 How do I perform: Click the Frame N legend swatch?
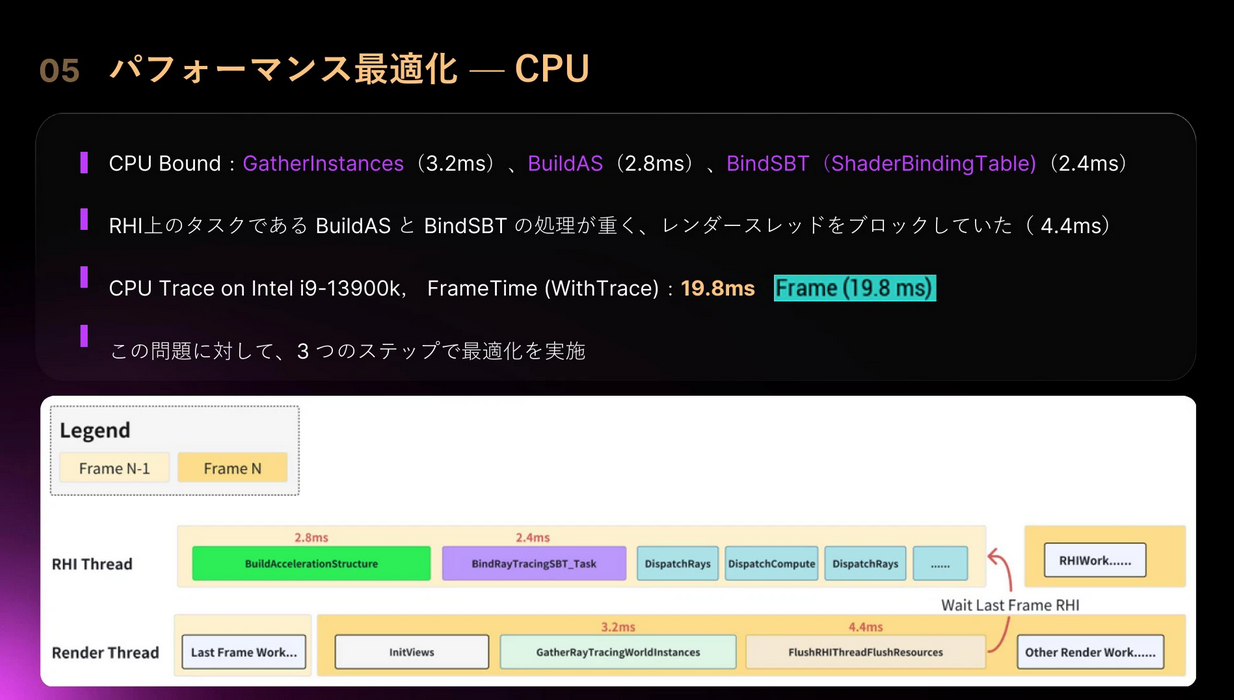click(x=232, y=468)
